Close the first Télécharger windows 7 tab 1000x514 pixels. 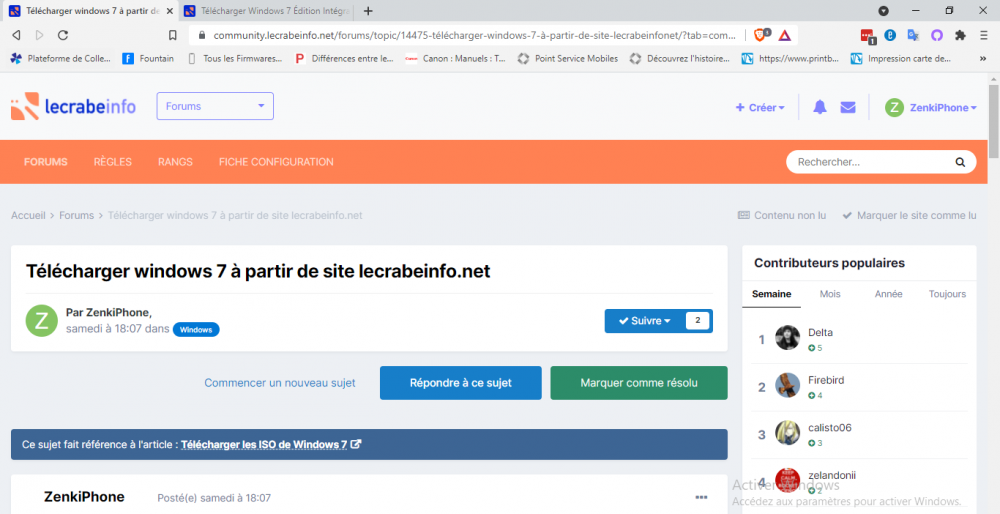(170, 11)
